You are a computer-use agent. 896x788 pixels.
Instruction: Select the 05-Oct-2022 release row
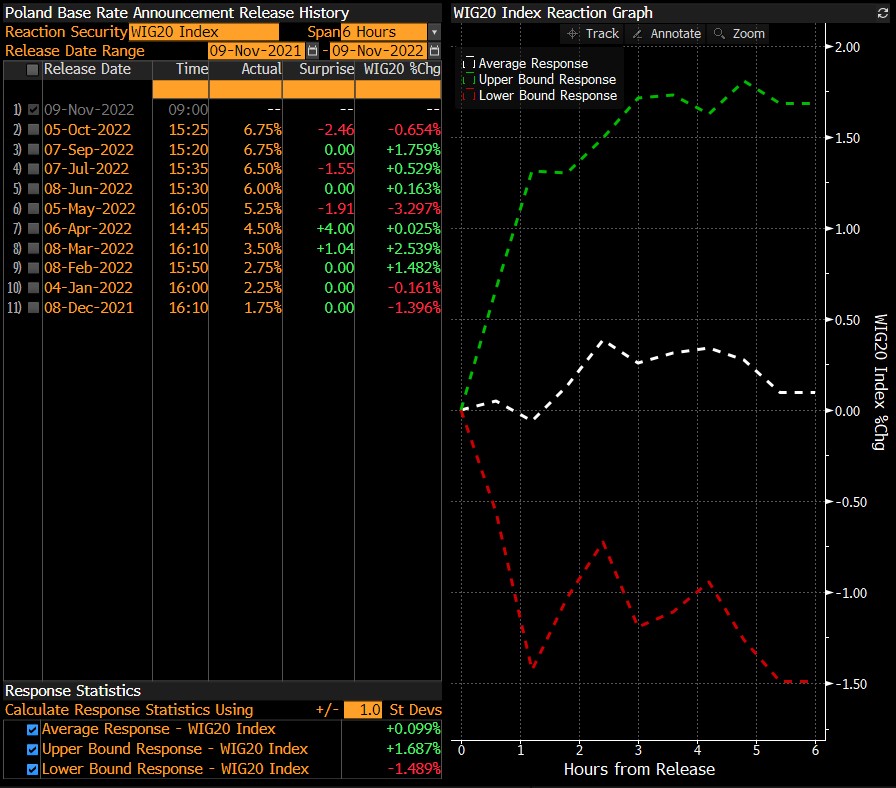[87, 130]
